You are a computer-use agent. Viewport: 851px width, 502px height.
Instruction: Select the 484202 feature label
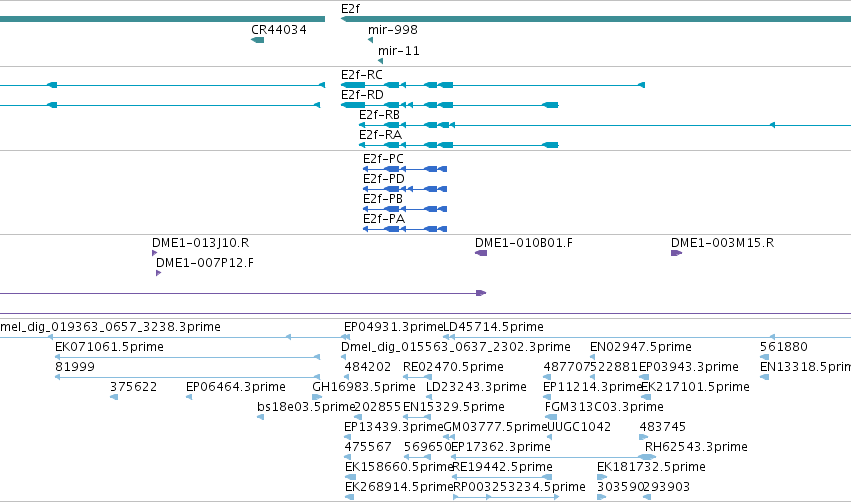367,367
